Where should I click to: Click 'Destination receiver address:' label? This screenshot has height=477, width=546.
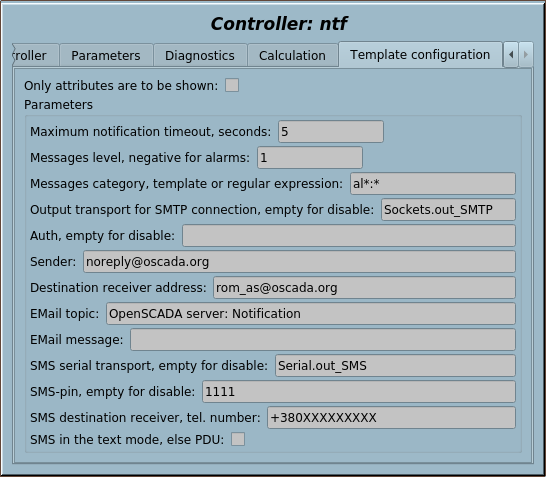coord(118,288)
